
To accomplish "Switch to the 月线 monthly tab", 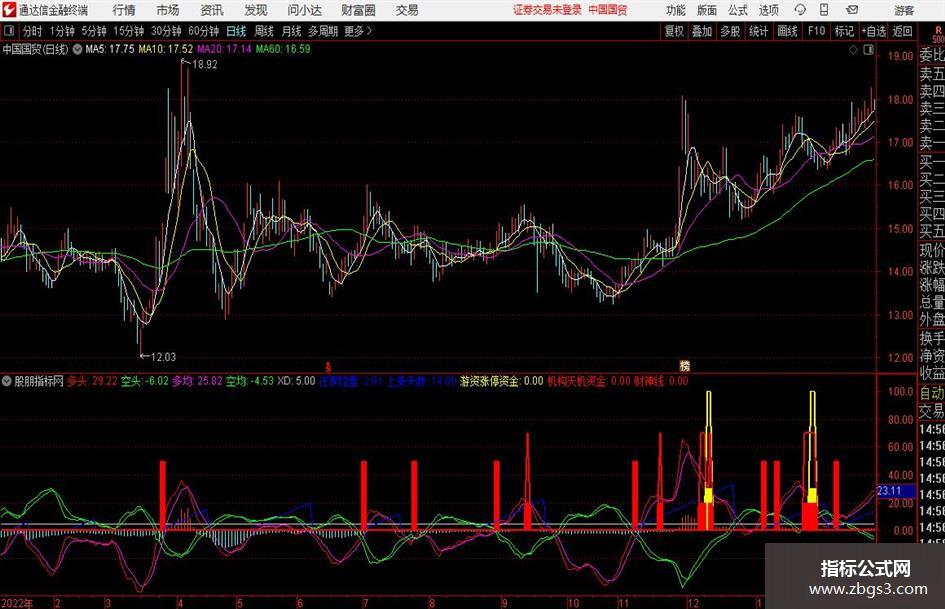I will point(291,31).
